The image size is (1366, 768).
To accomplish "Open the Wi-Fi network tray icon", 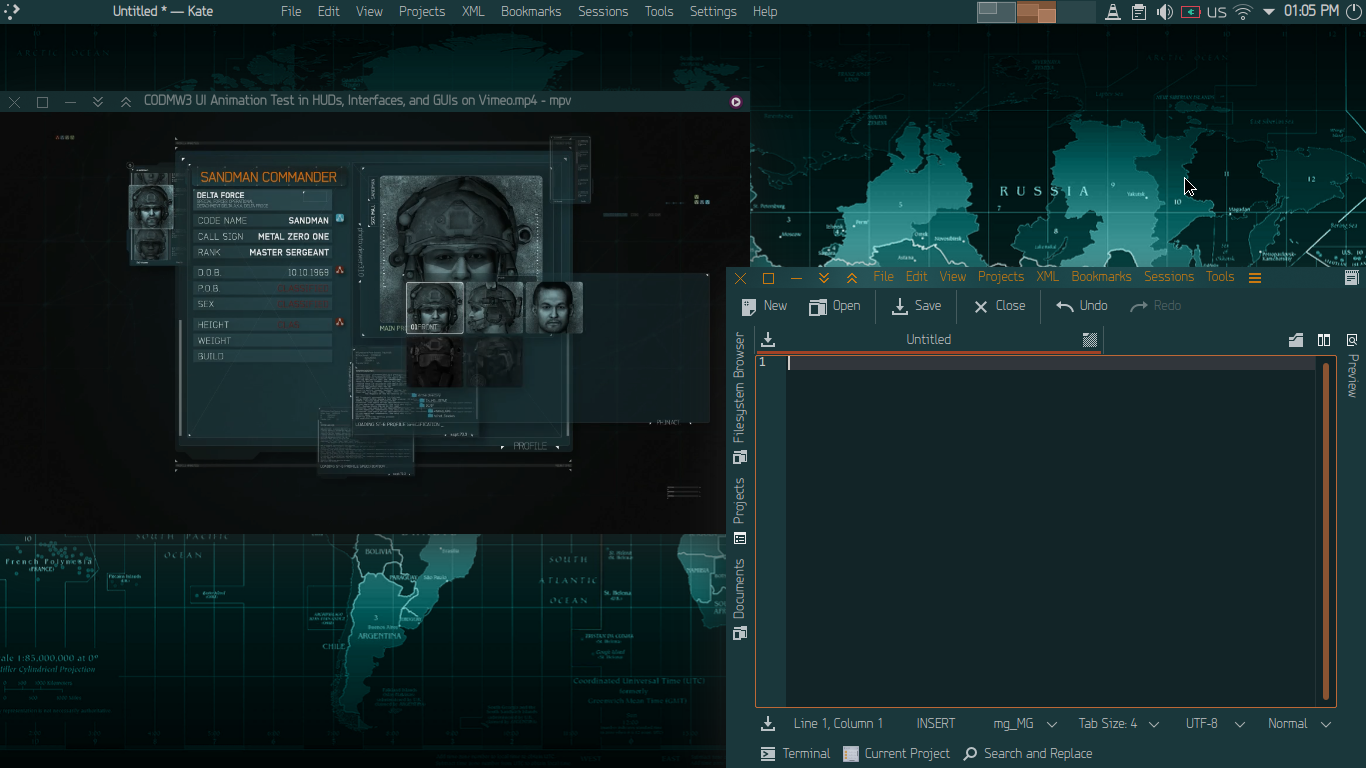I will coord(1243,12).
